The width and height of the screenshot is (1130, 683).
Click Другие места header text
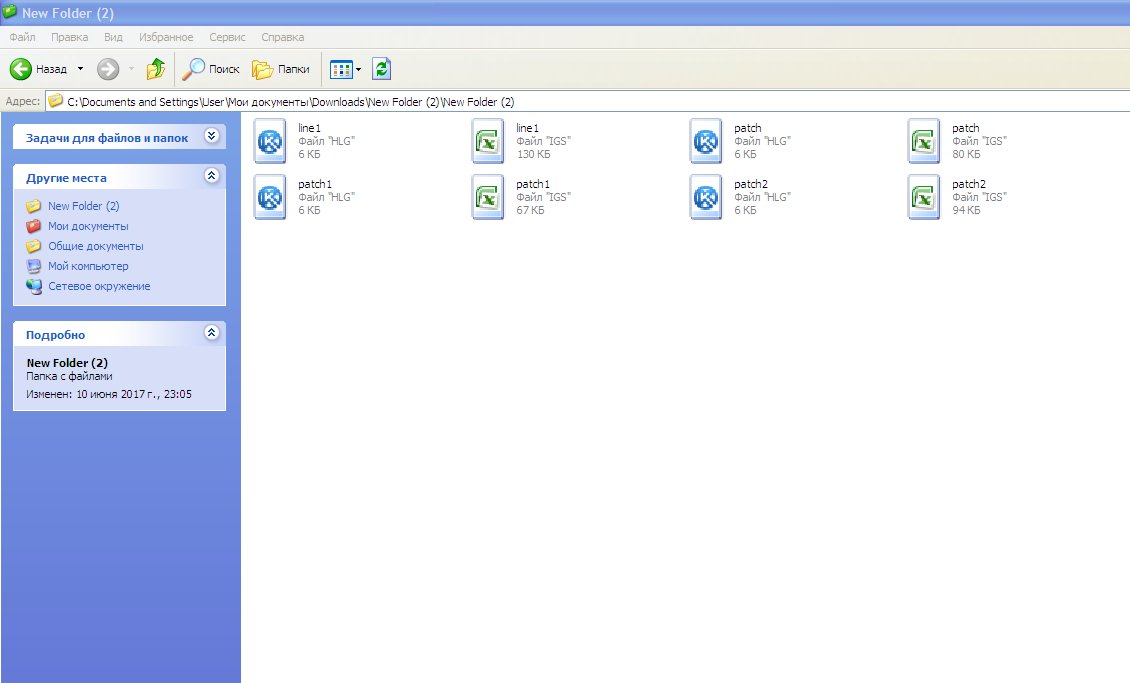pyautogui.click(x=66, y=178)
